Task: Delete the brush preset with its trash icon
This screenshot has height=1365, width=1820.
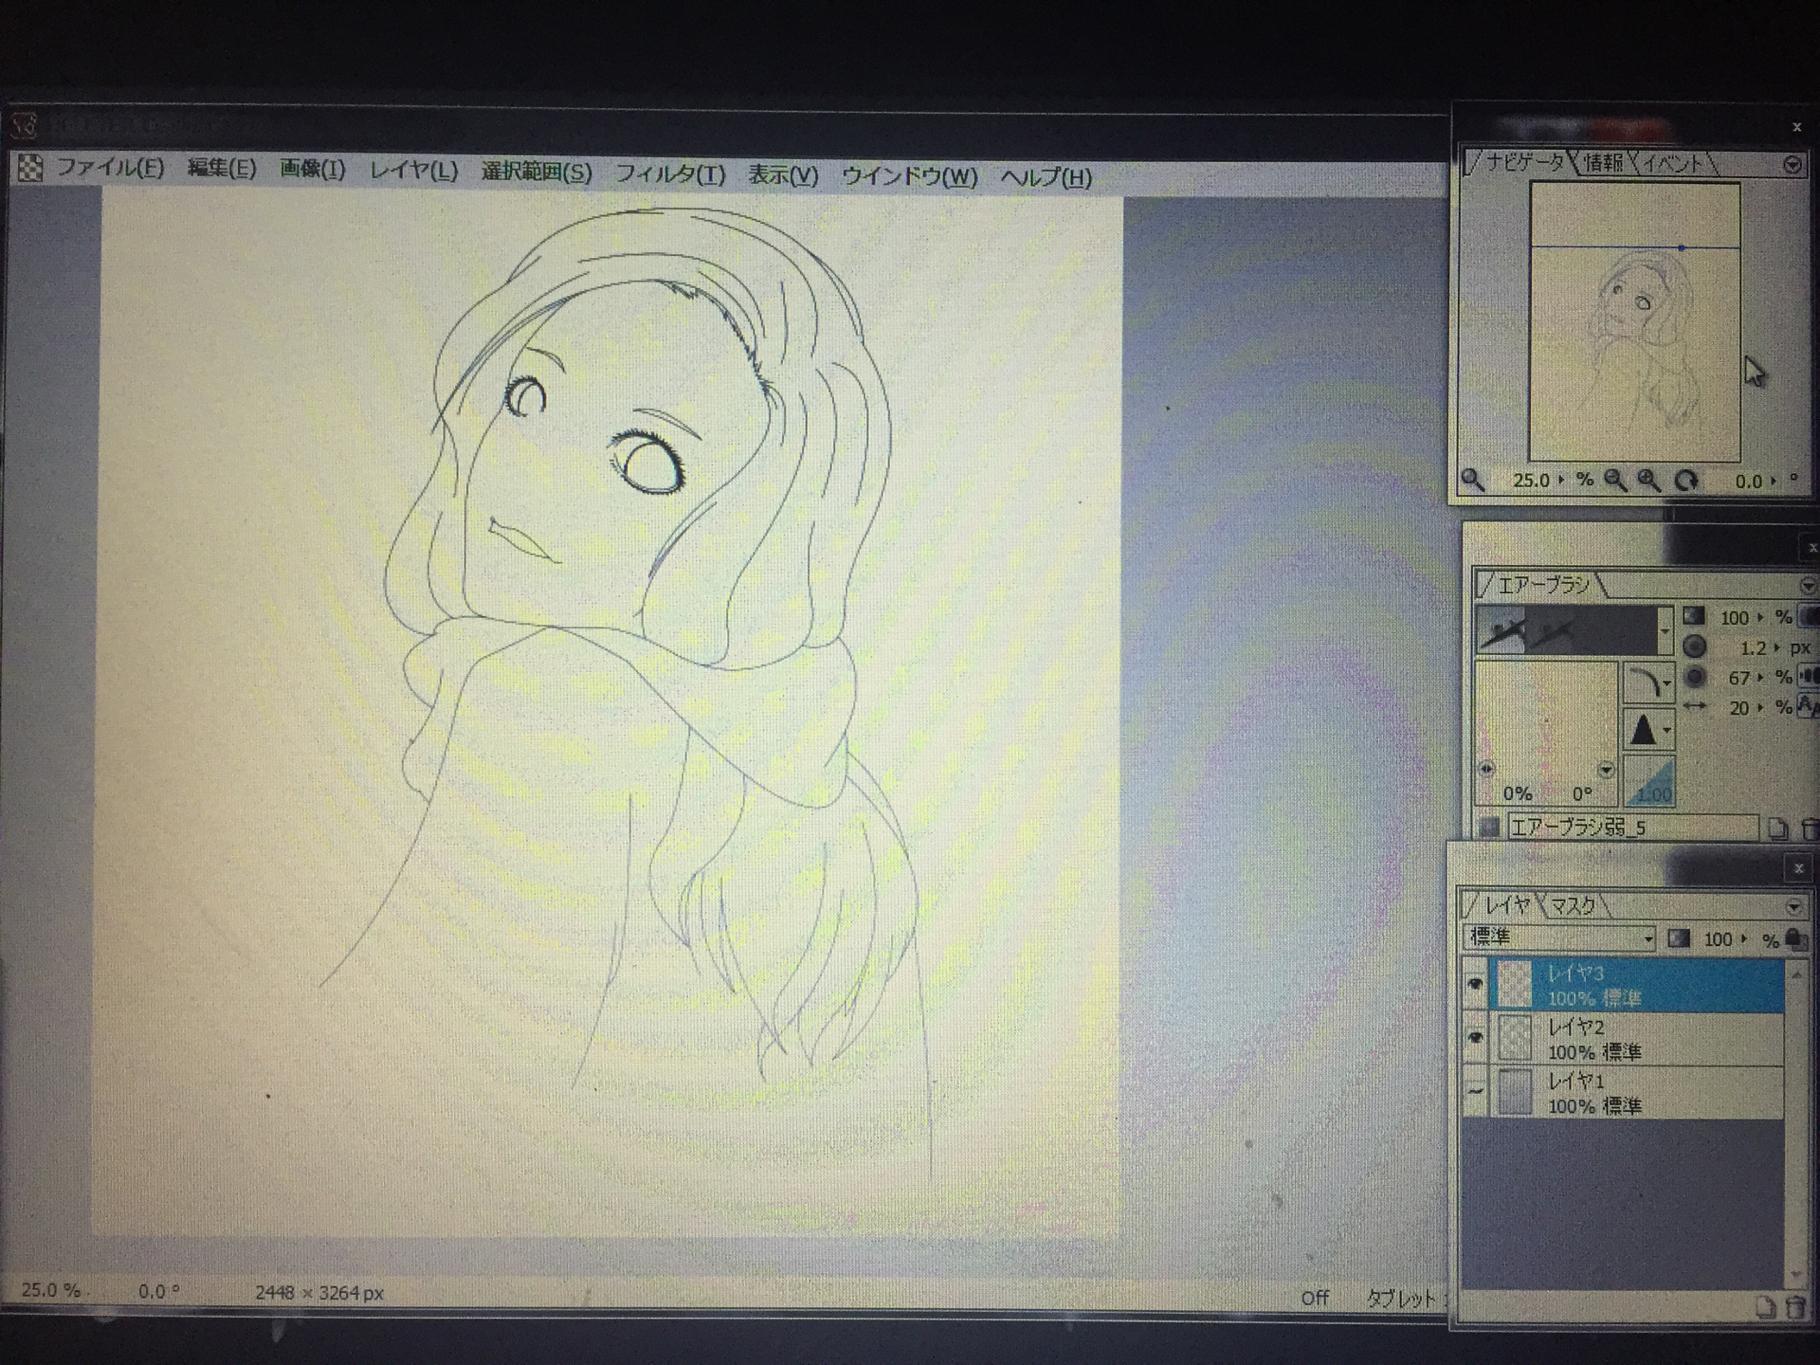Action: point(1808,828)
